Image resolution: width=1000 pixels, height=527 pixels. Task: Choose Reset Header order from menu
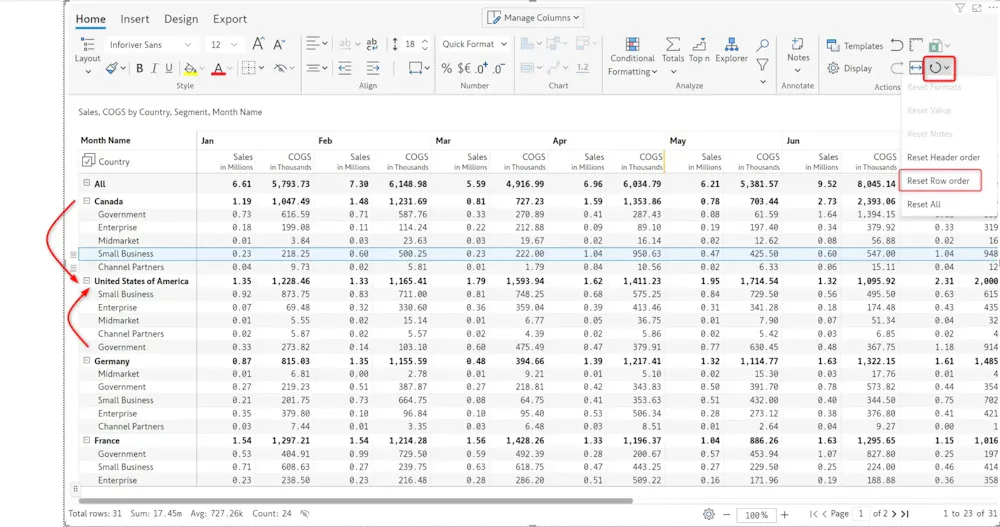tap(943, 157)
